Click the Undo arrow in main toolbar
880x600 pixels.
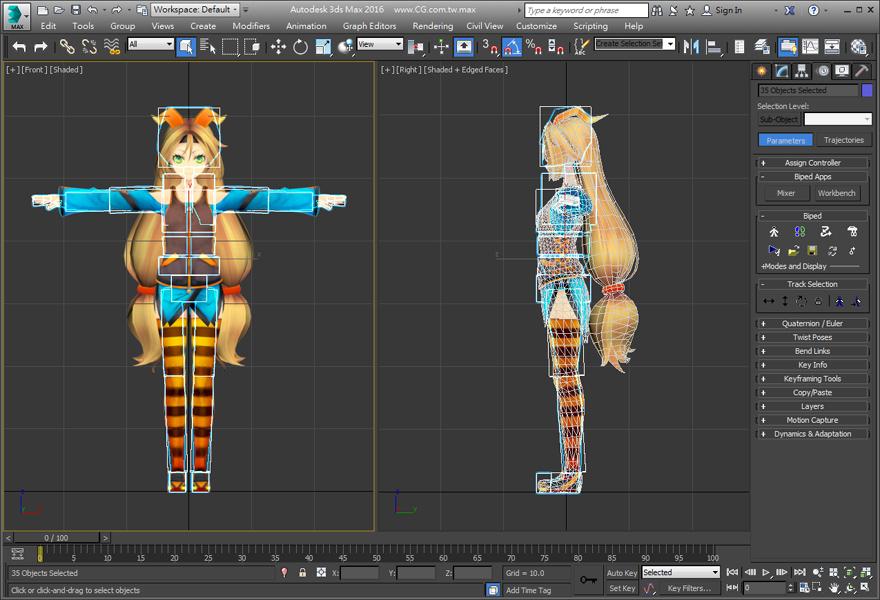click(19, 47)
